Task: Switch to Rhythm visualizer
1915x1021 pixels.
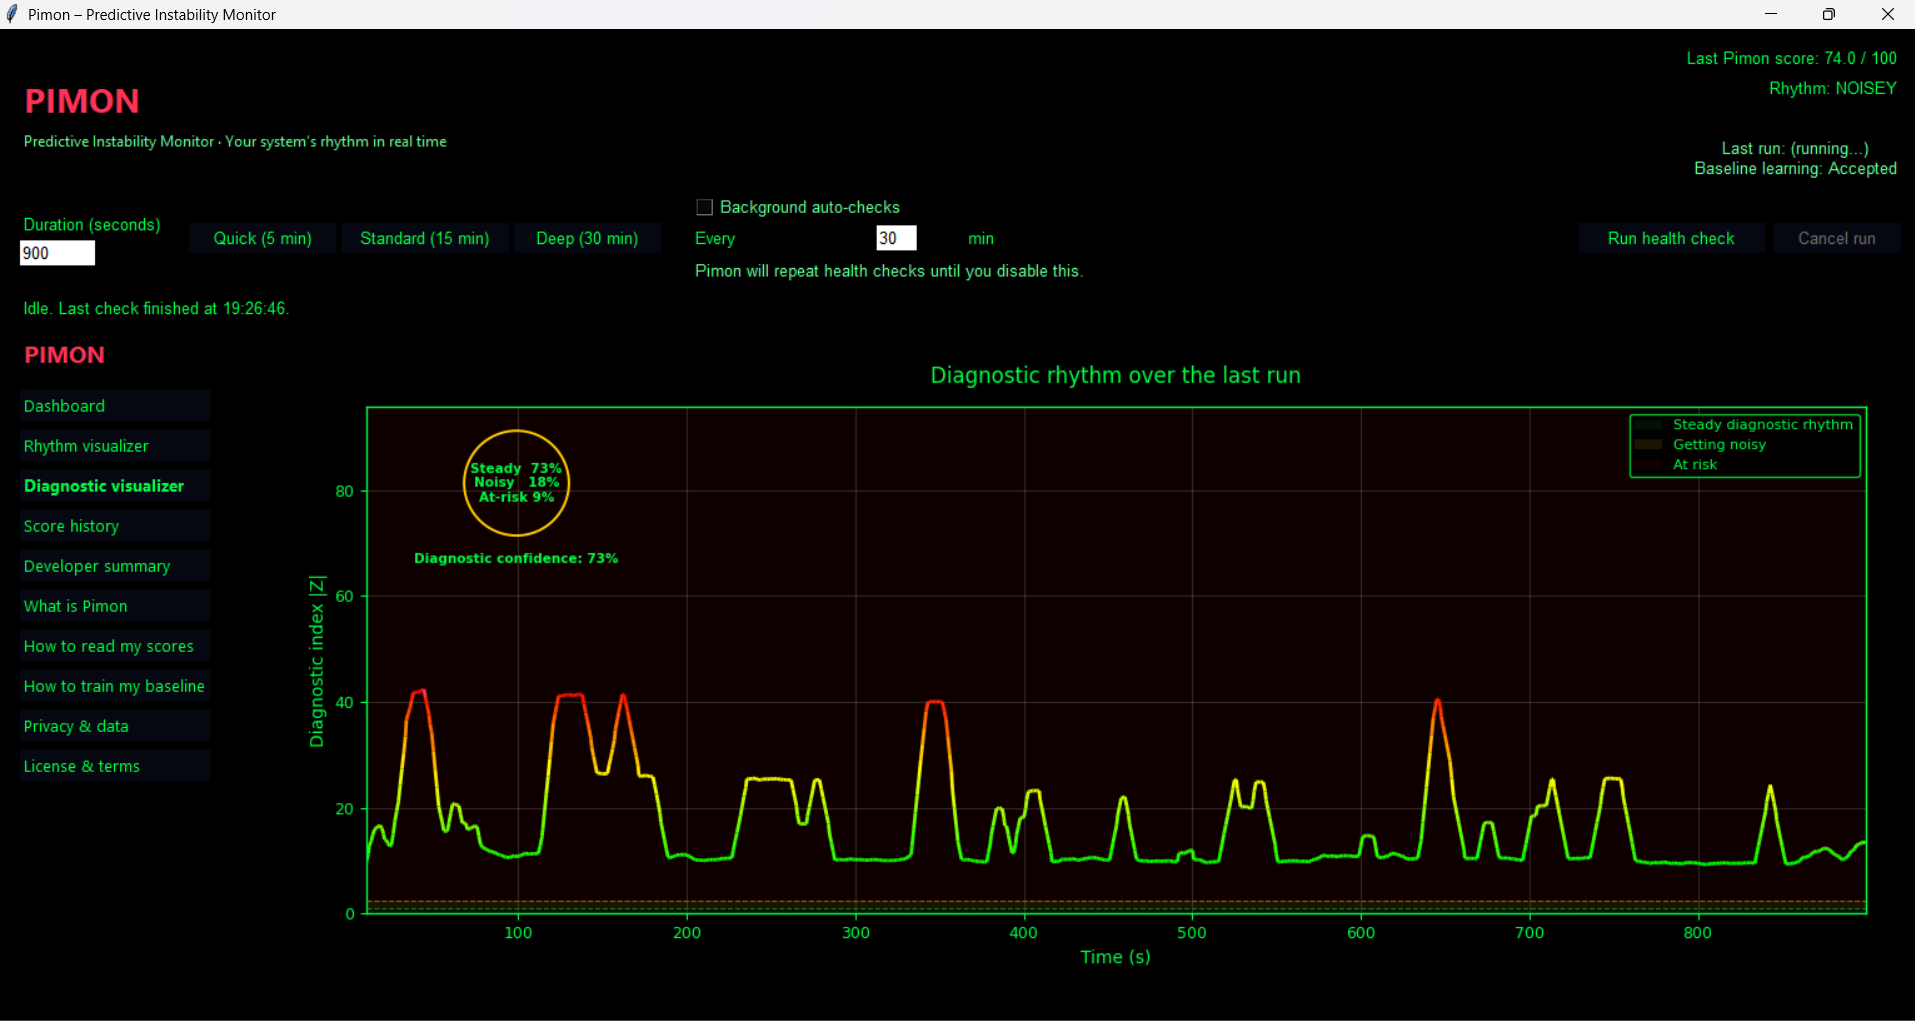Action: 115,446
